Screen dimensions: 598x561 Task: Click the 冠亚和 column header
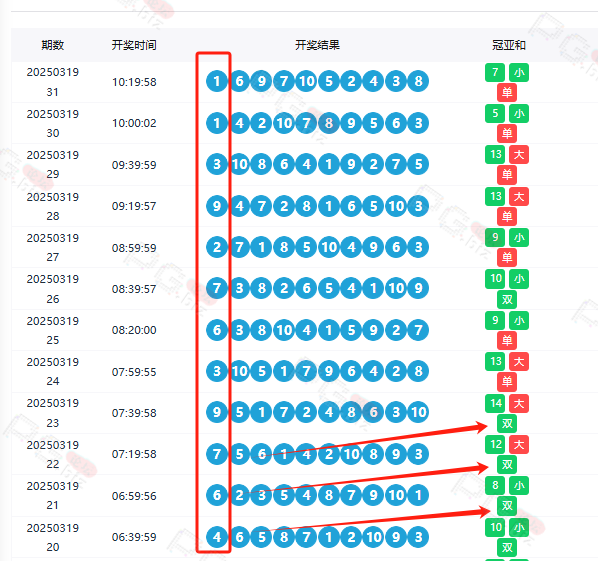[508, 45]
